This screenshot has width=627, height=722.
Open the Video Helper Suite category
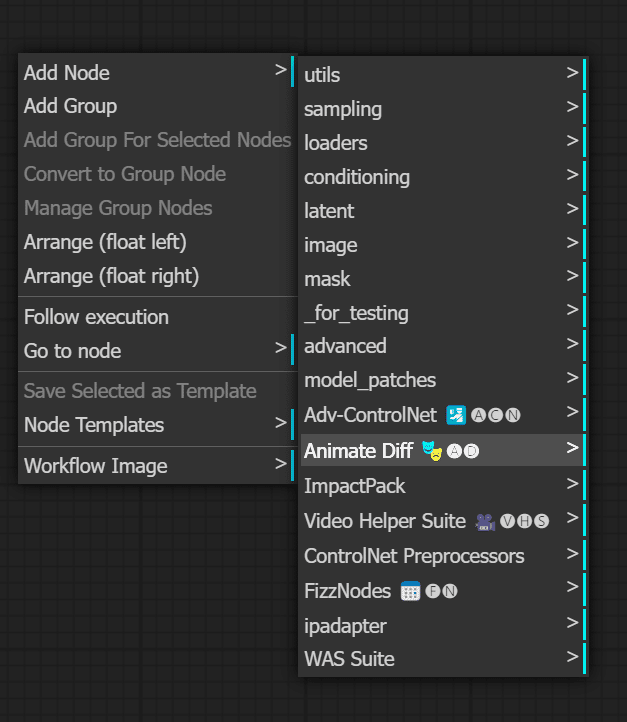coord(443,521)
